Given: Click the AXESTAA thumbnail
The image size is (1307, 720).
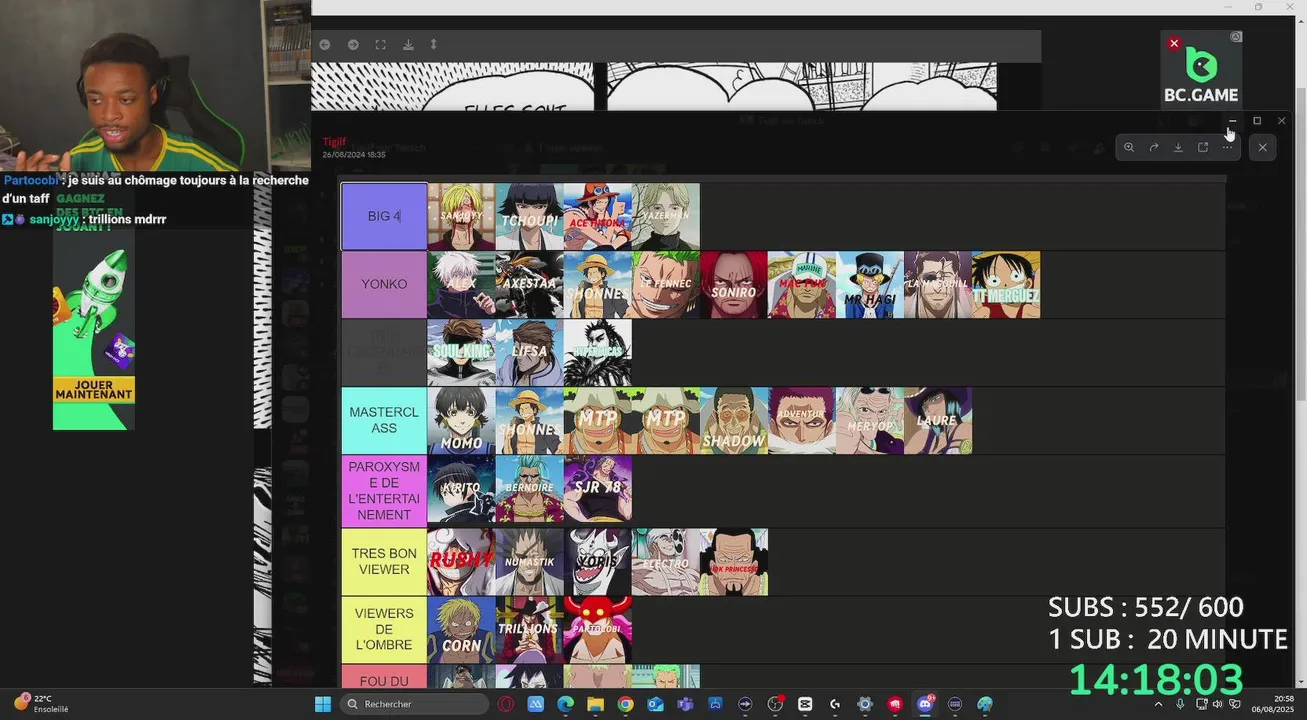Looking at the screenshot, I should pyautogui.click(x=529, y=285).
